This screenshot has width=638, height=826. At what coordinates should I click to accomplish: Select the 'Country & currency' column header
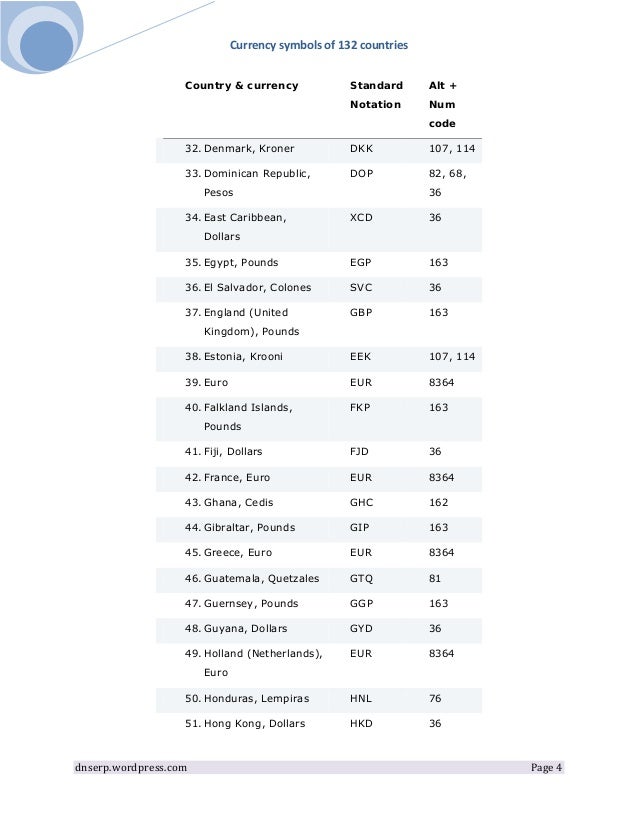pyautogui.click(x=242, y=85)
